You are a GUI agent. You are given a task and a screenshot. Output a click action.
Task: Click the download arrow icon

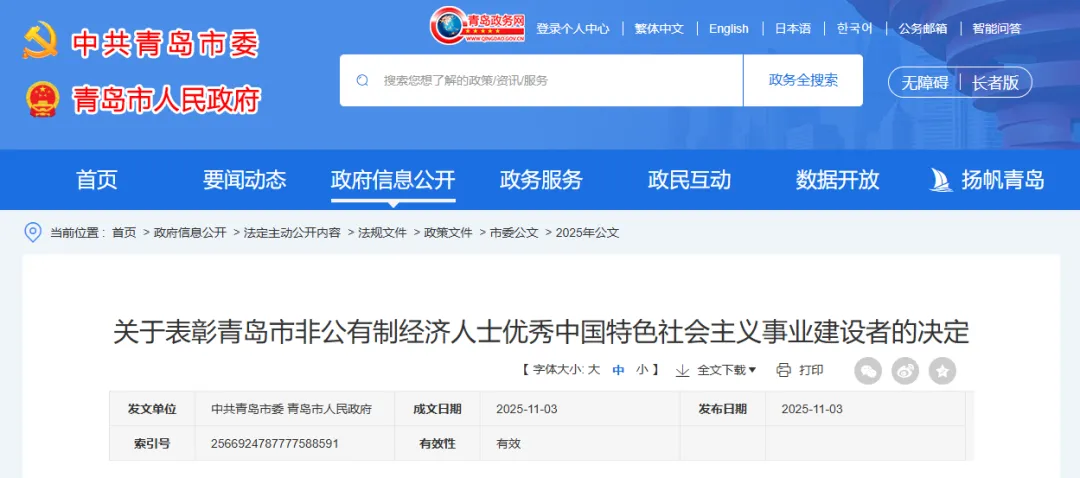[x=682, y=370]
